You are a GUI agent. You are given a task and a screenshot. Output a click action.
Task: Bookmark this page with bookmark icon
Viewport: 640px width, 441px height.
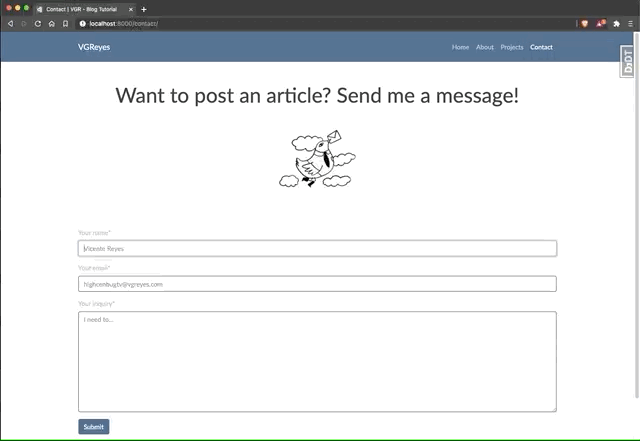[x=65, y=23]
